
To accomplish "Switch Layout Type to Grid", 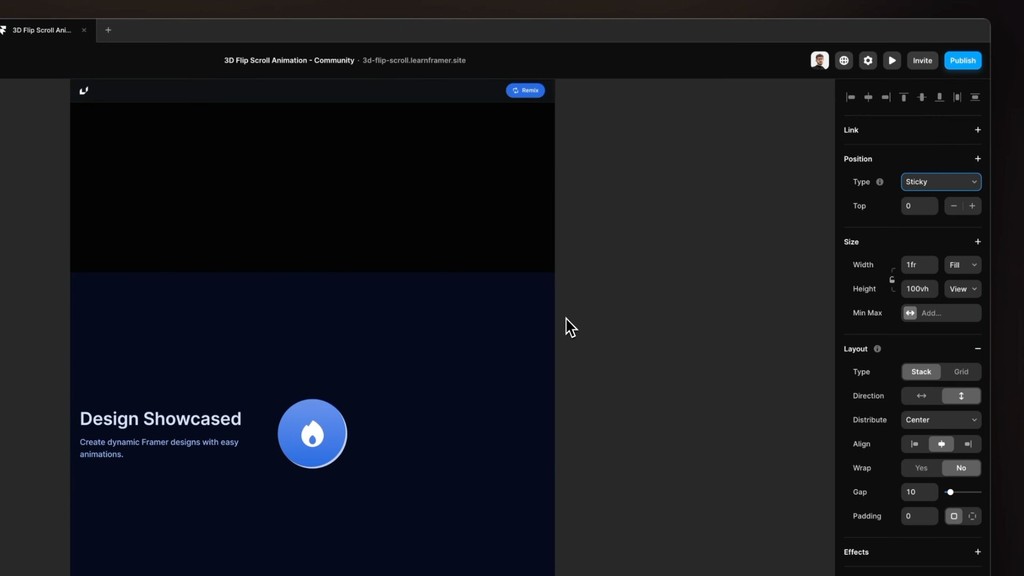I will (x=961, y=371).
